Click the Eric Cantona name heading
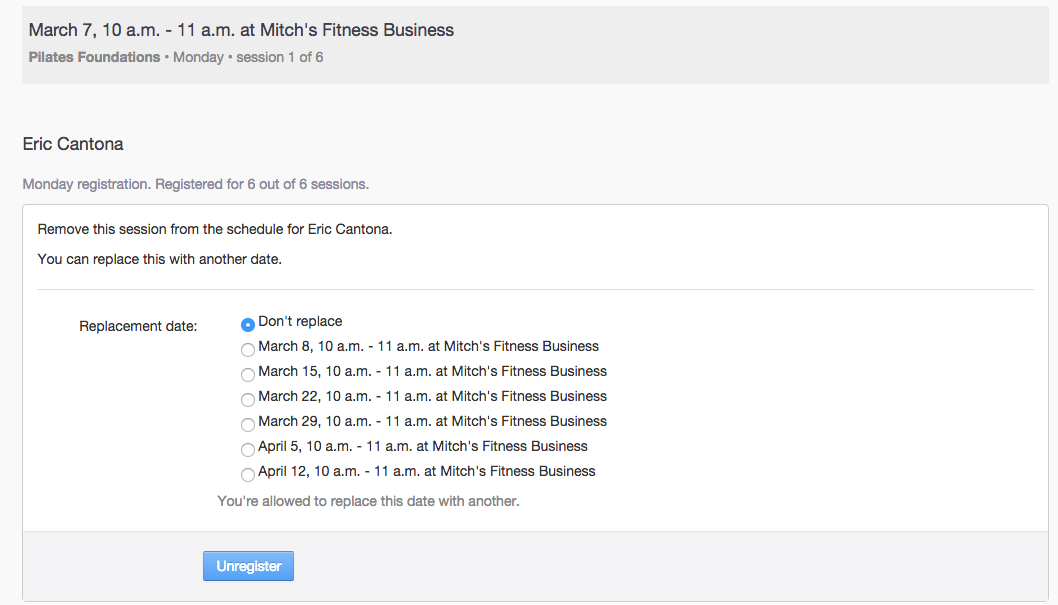 pyautogui.click(x=73, y=144)
